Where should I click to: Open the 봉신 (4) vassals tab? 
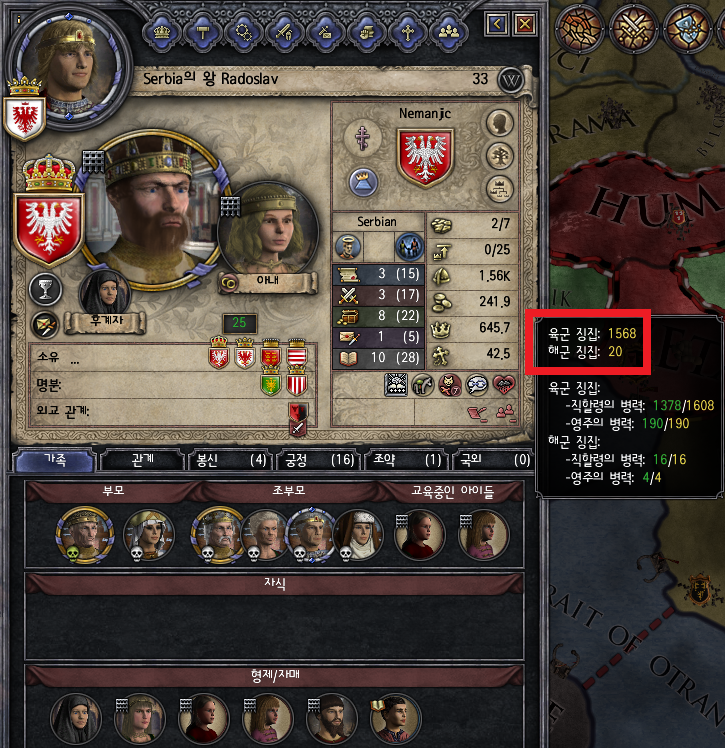click(230, 459)
